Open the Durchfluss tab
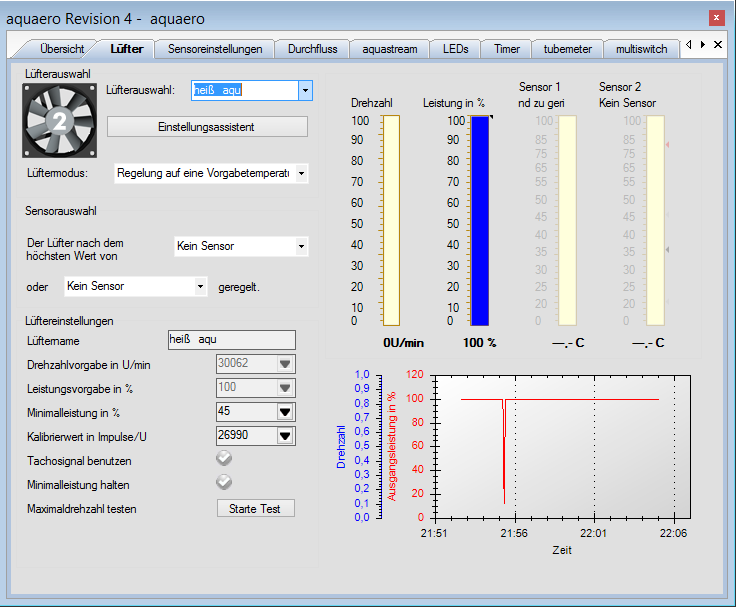 click(312, 48)
